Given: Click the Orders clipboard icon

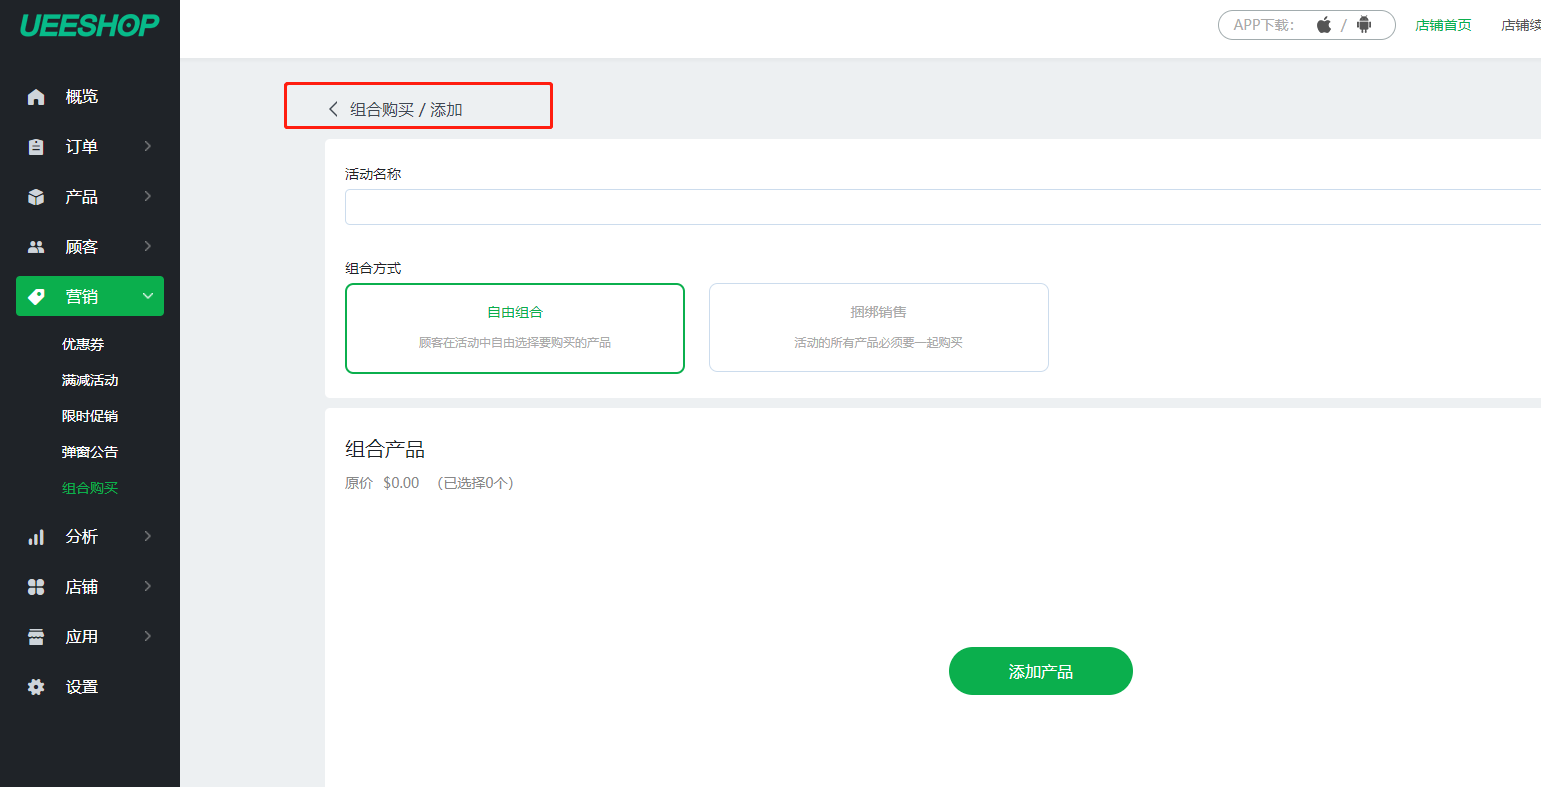Looking at the screenshot, I should point(36,147).
